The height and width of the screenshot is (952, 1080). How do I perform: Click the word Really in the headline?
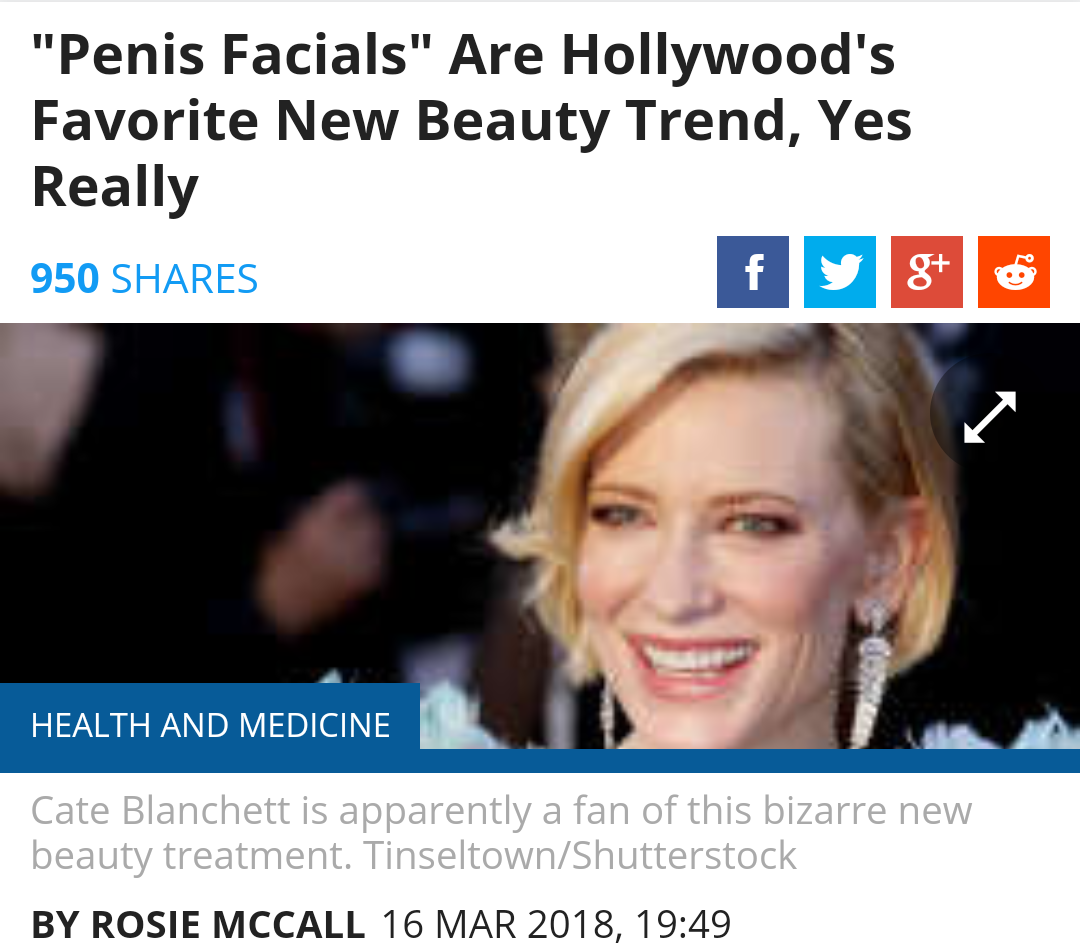pyautogui.click(x=115, y=186)
